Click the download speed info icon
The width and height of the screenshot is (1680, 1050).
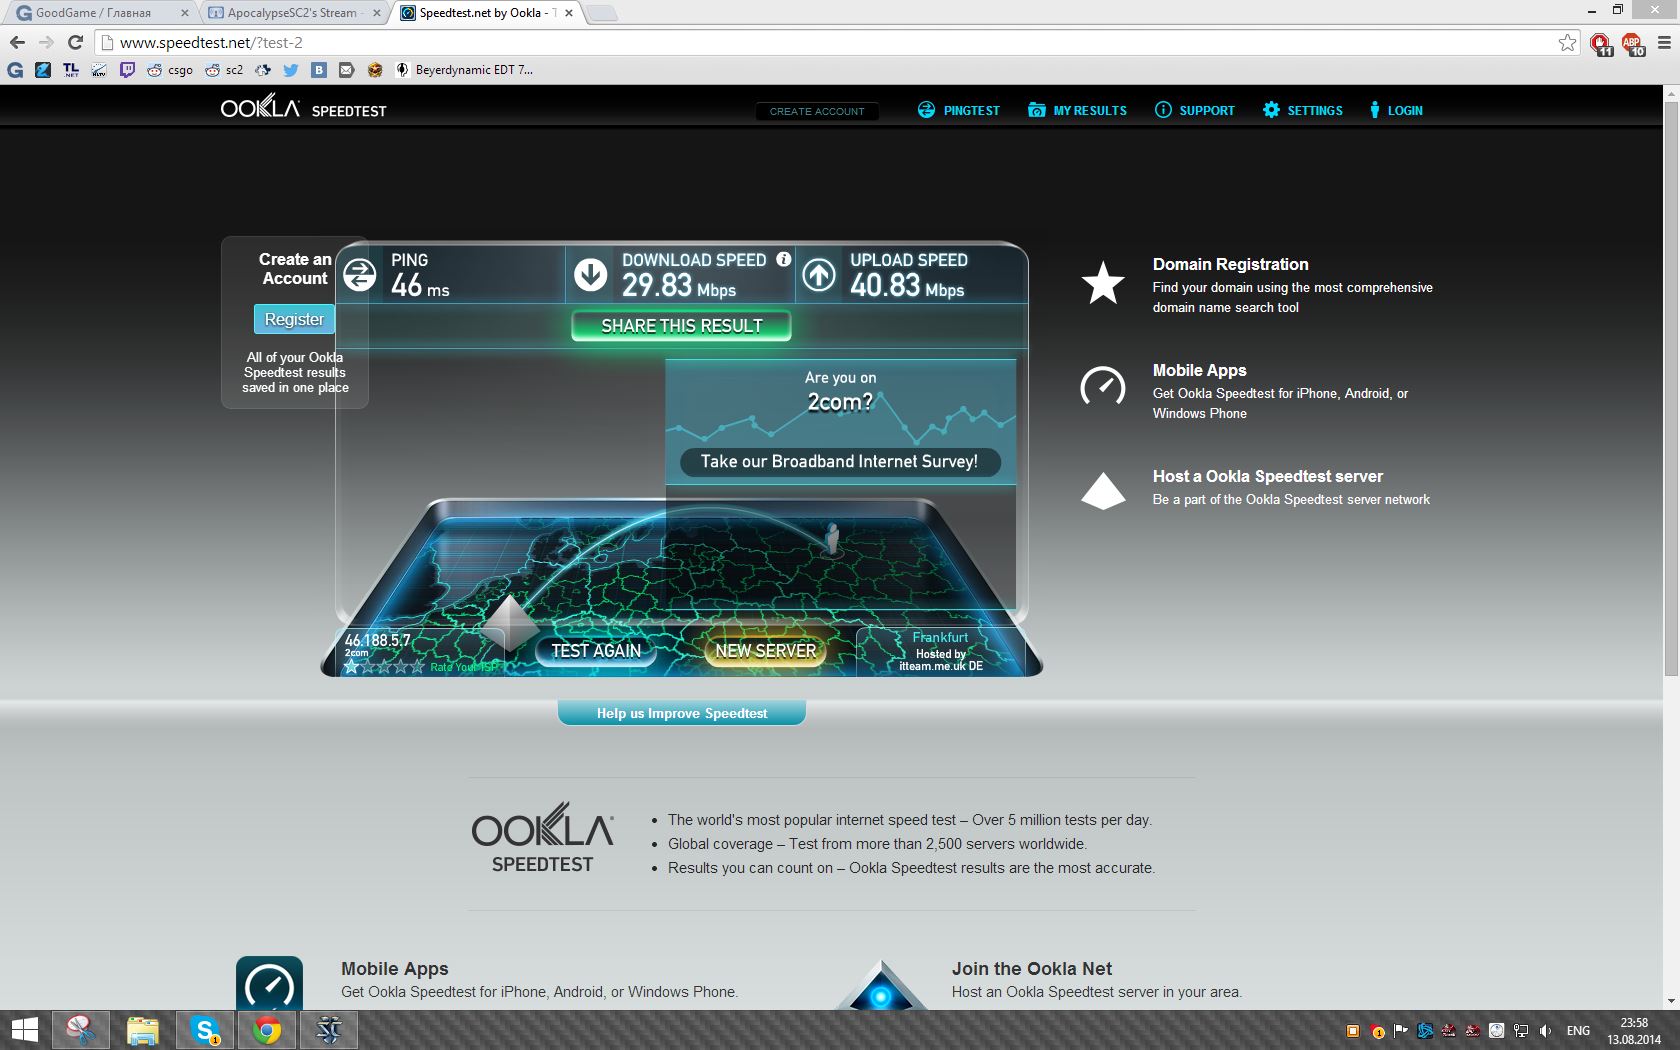tap(784, 259)
